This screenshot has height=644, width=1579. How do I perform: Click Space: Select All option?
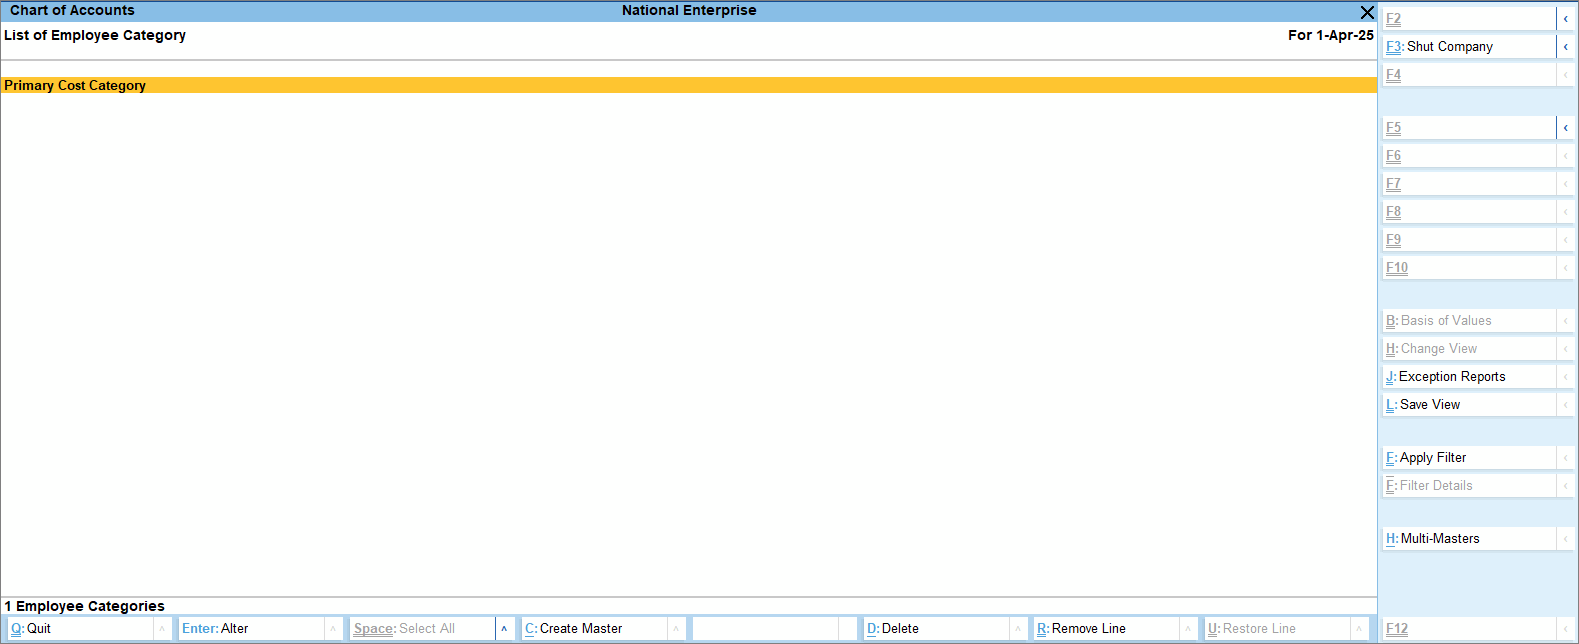point(420,629)
